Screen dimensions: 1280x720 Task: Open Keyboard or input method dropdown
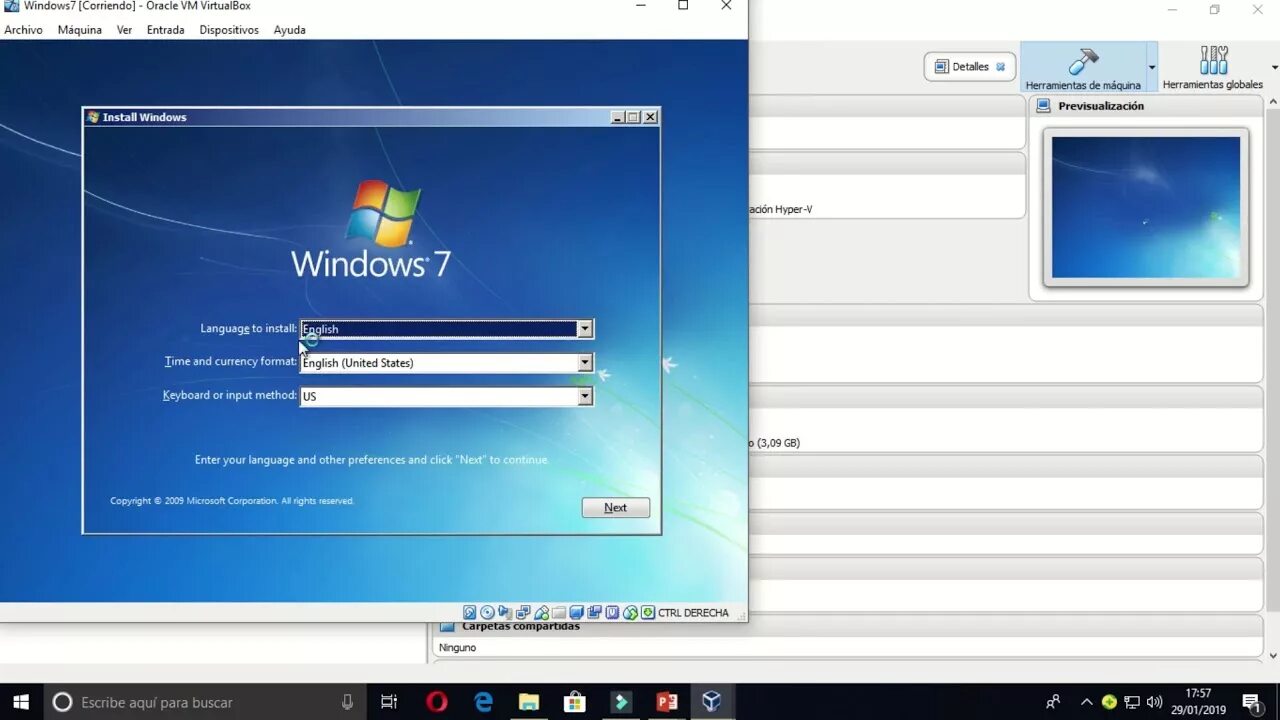point(585,397)
